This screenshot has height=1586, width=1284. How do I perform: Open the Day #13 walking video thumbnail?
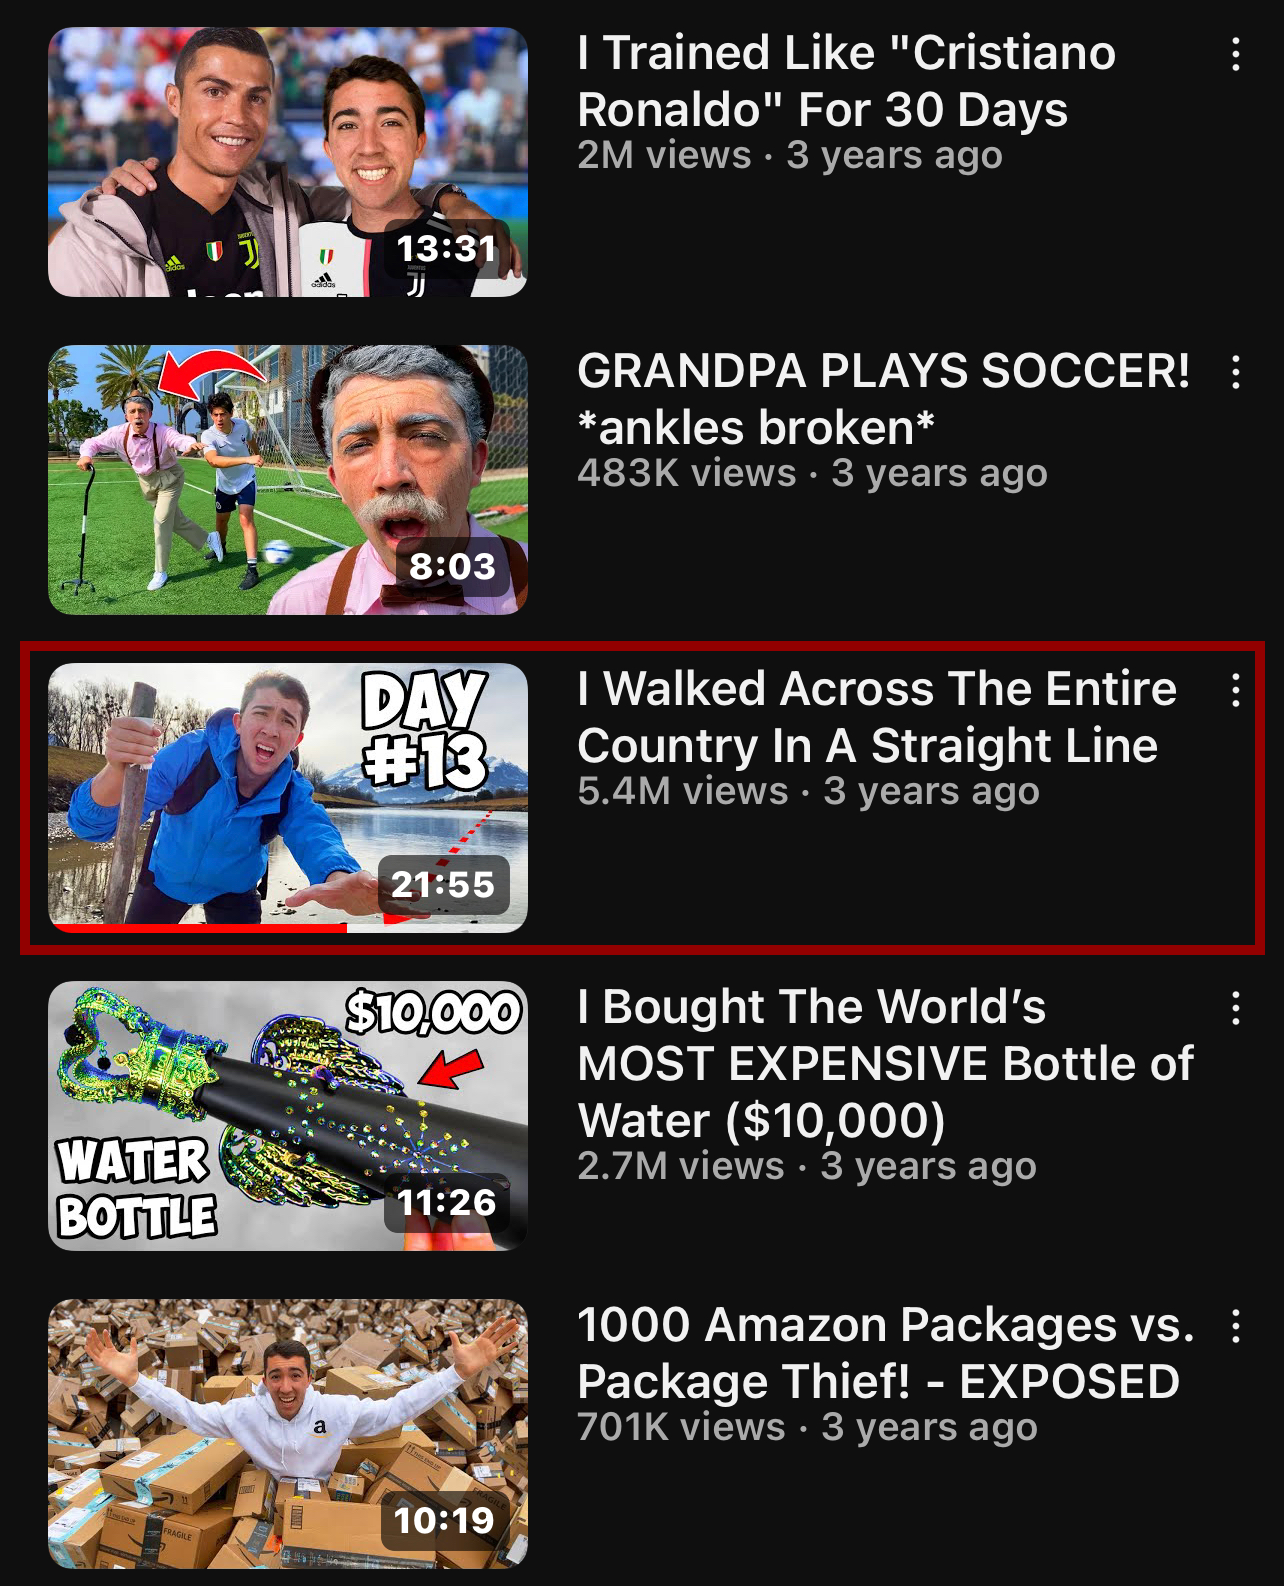(x=288, y=798)
